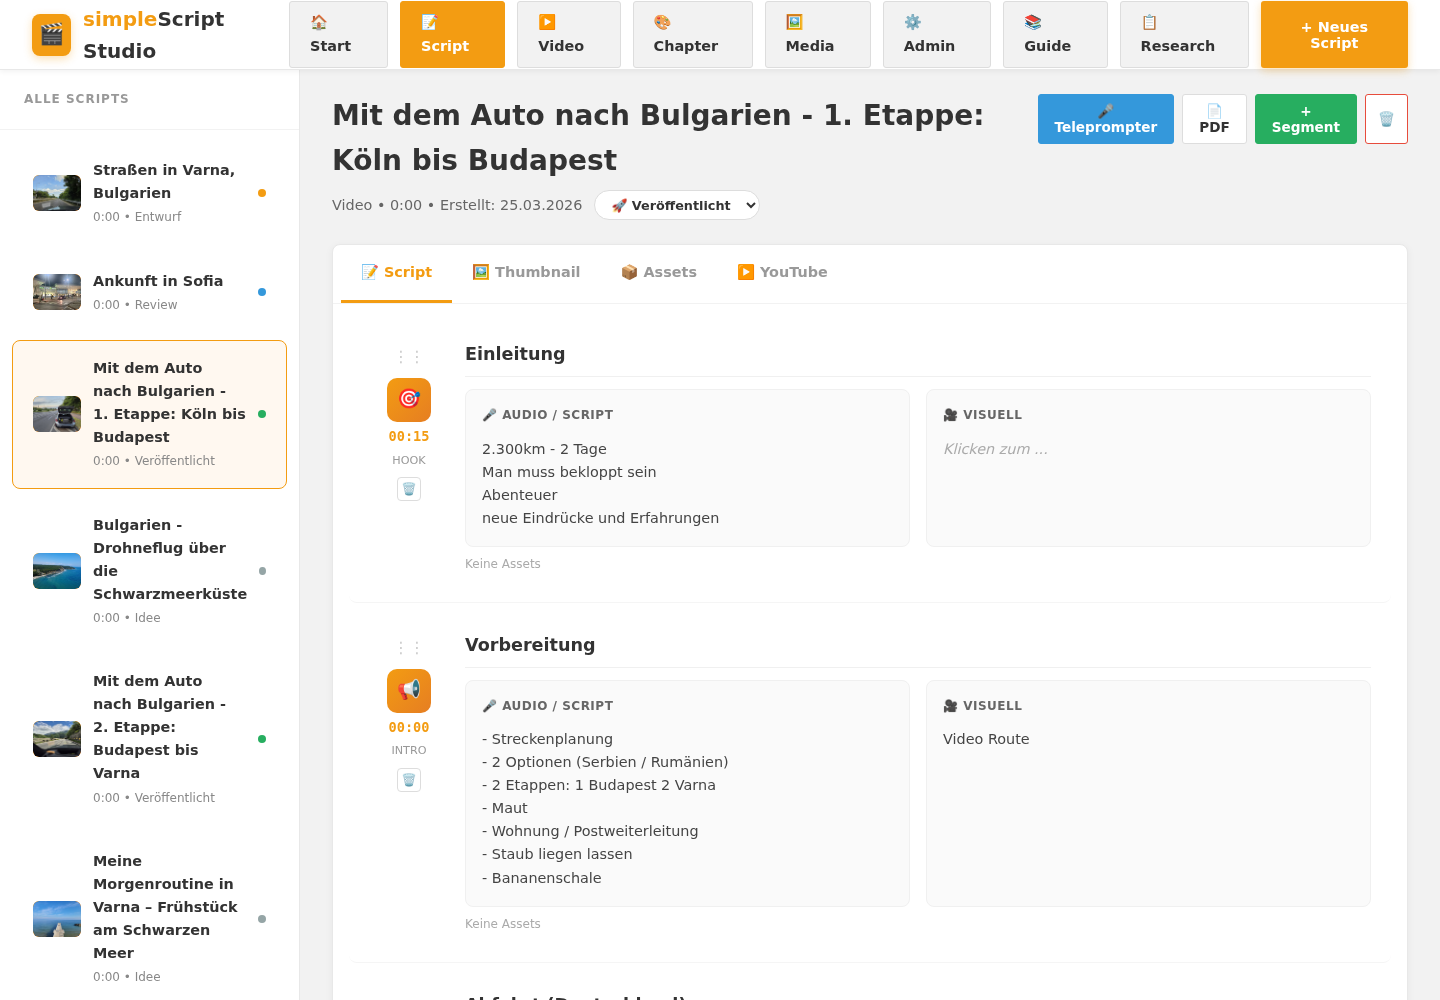Delete the Einleitung segment

[409, 489]
